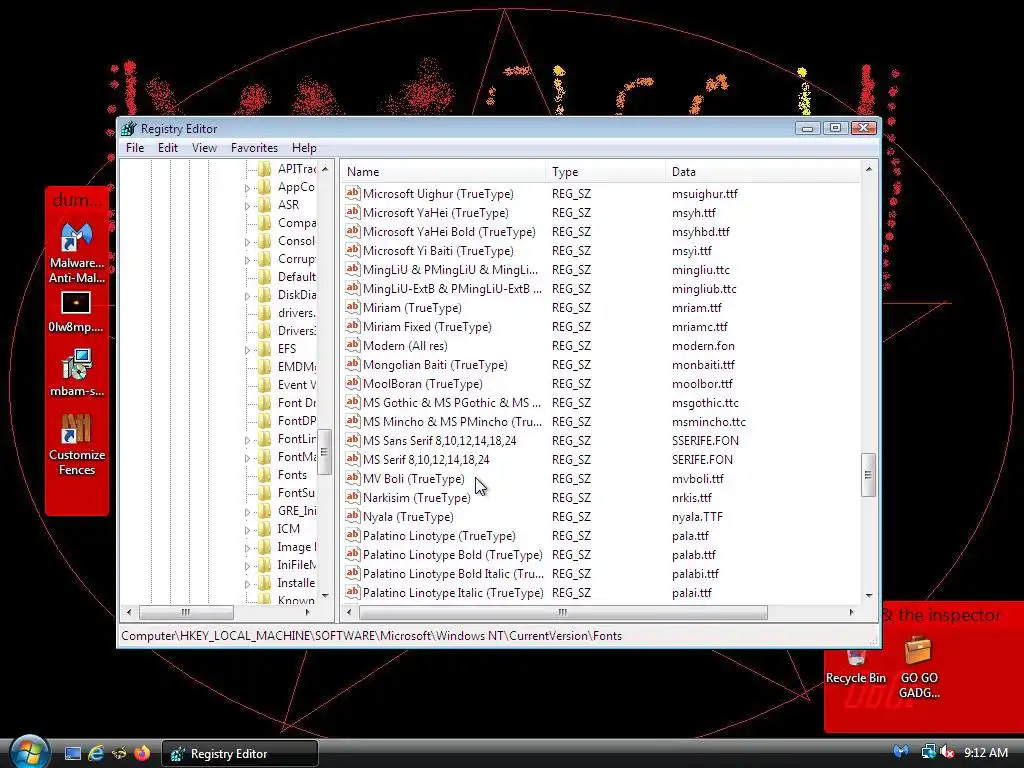Click the Registry Editor taskbar button
This screenshot has width=1024, height=768.
(x=240, y=753)
